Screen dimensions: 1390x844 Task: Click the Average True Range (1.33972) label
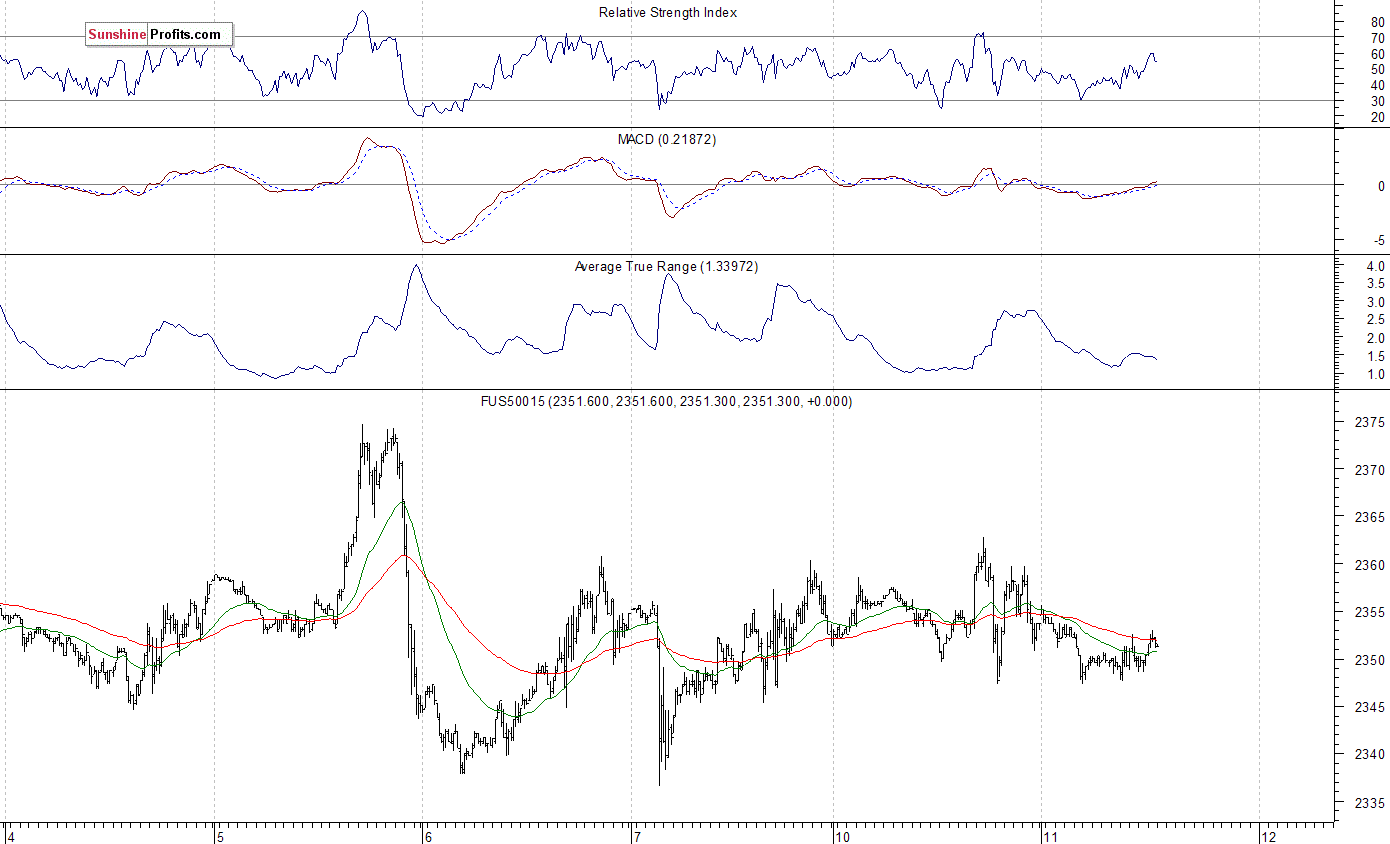[x=667, y=267]
